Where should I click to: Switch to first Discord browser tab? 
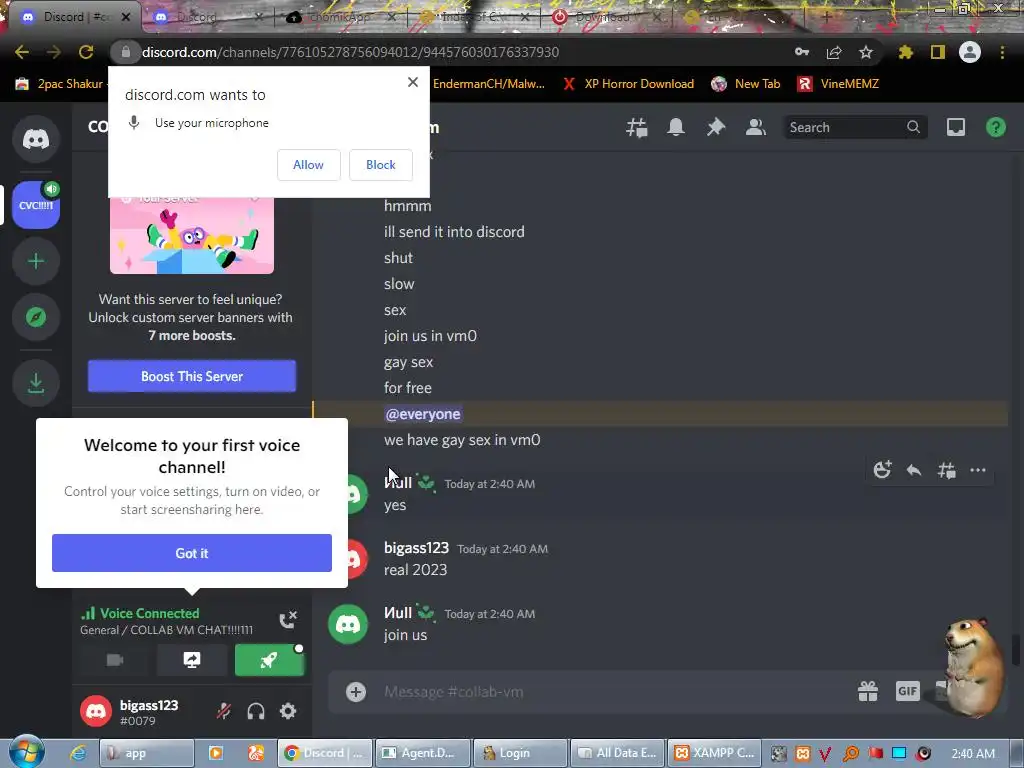(x=73, y=17)
